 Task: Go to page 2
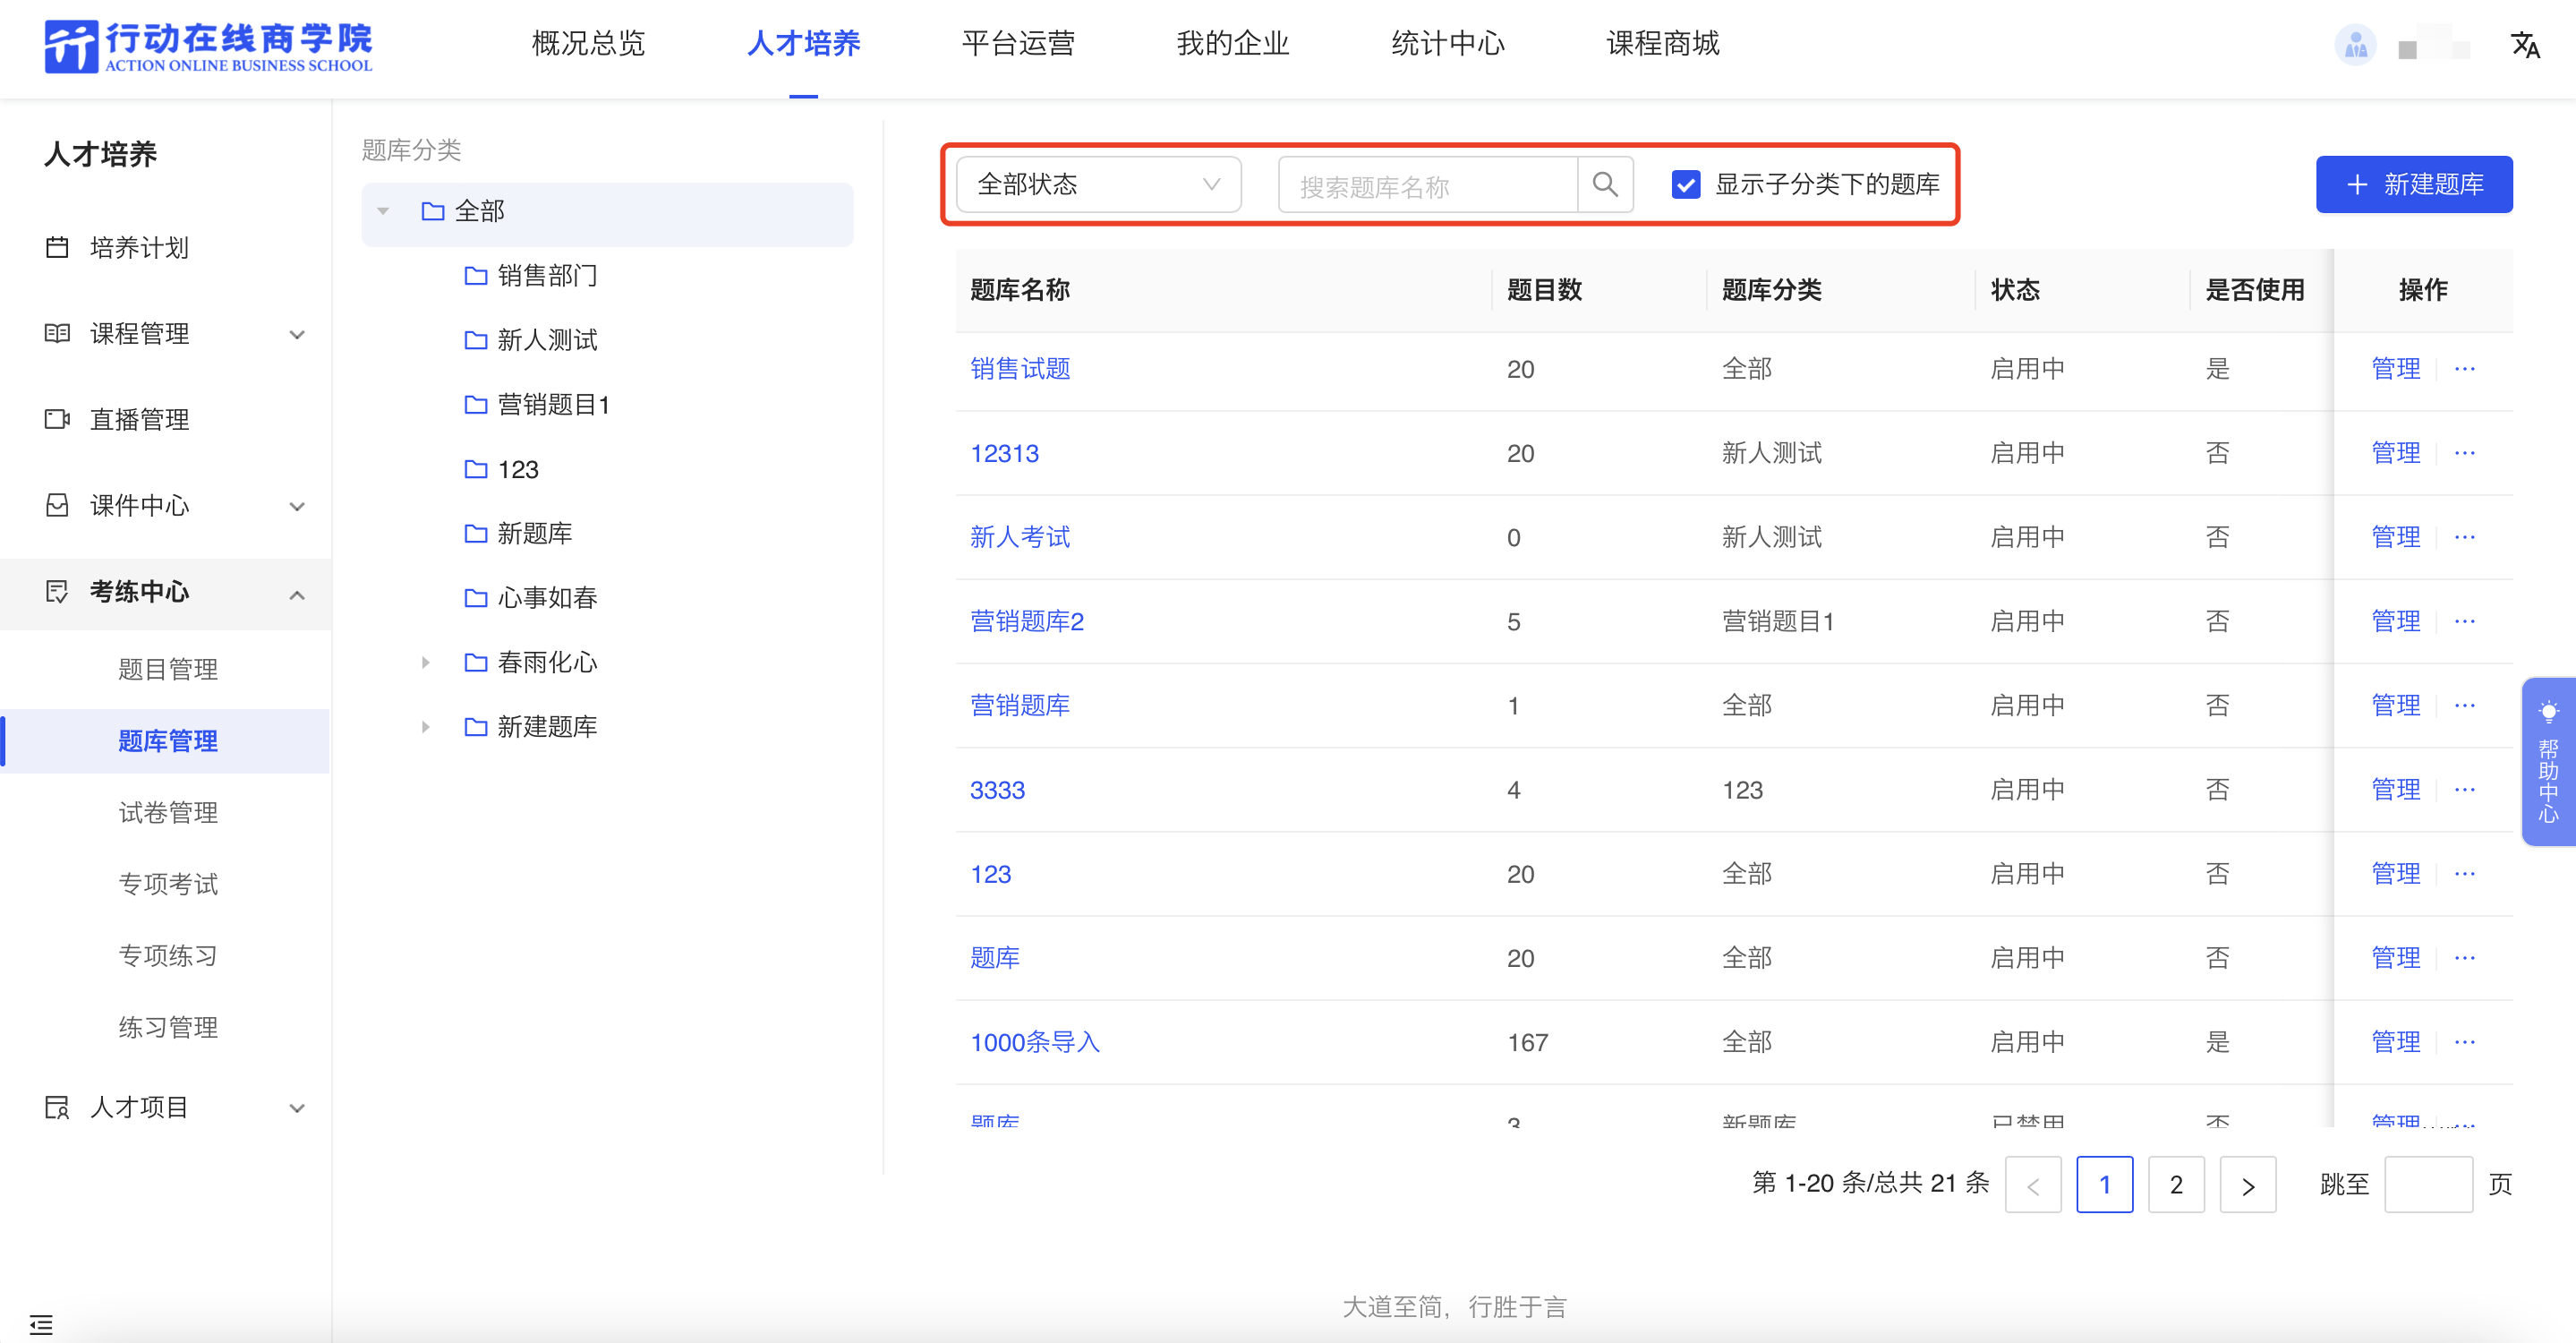coord(2176,1185)
